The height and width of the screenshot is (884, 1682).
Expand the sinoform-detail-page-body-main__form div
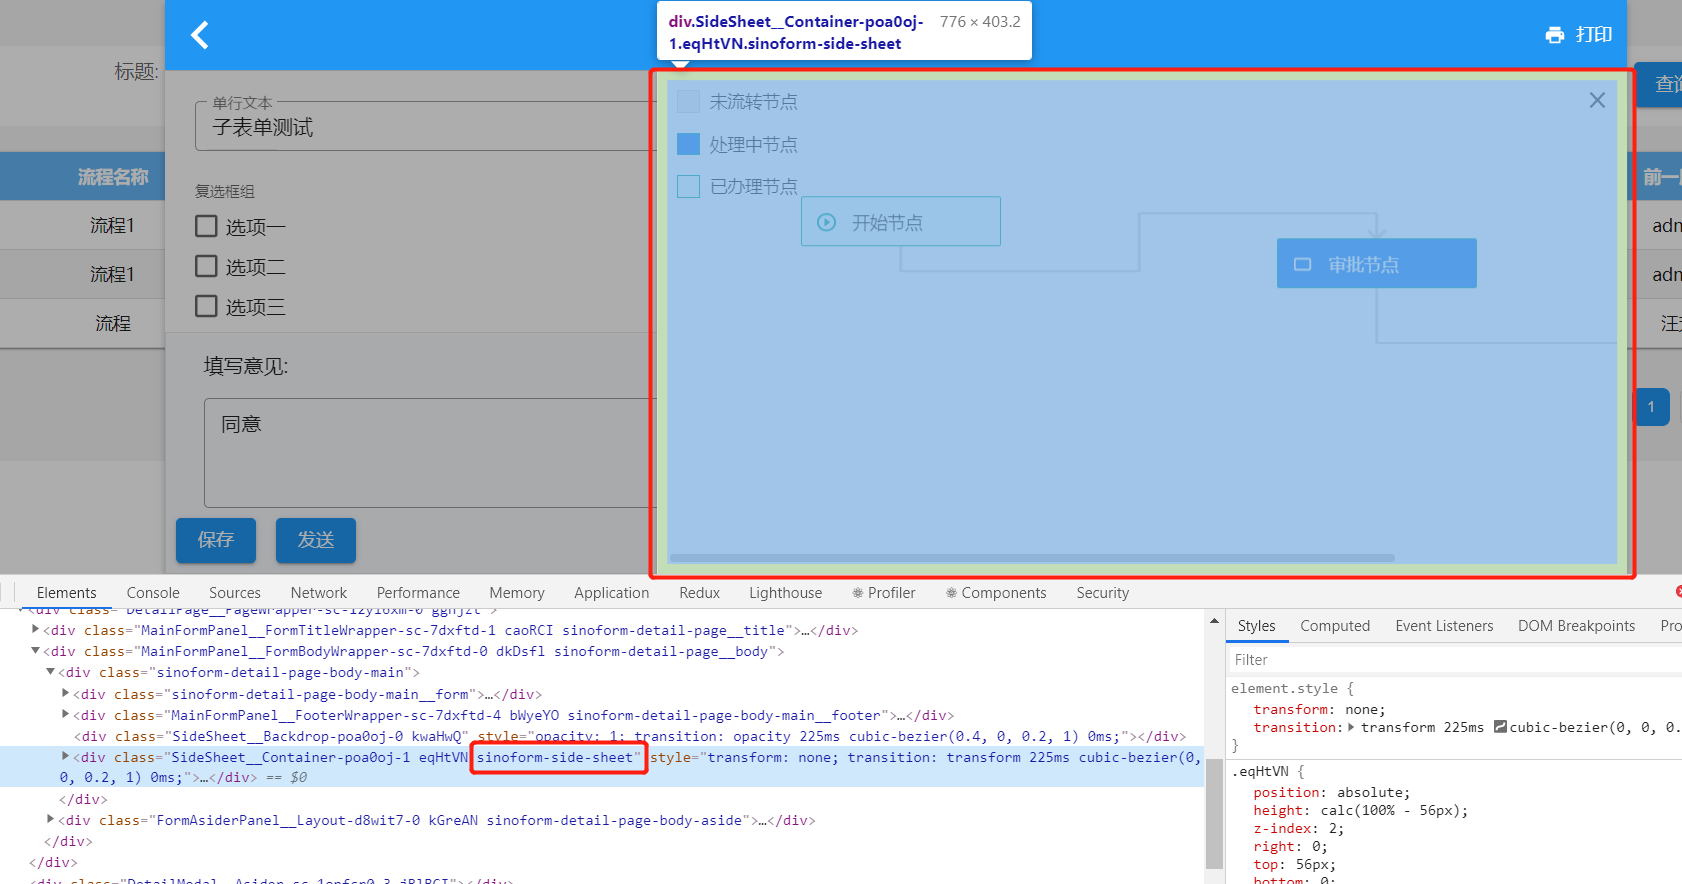[x=66, y=693]
